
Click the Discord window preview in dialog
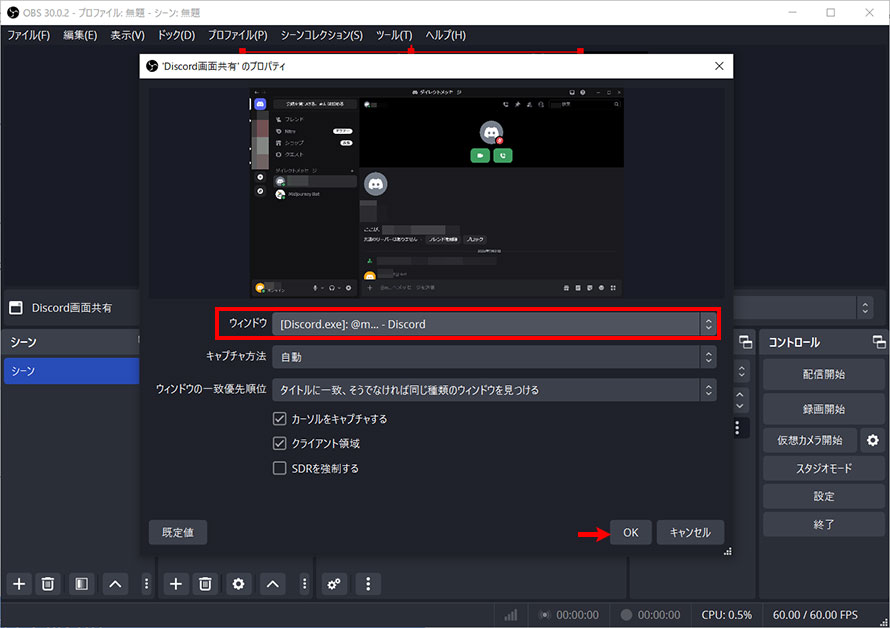point(436,192)
